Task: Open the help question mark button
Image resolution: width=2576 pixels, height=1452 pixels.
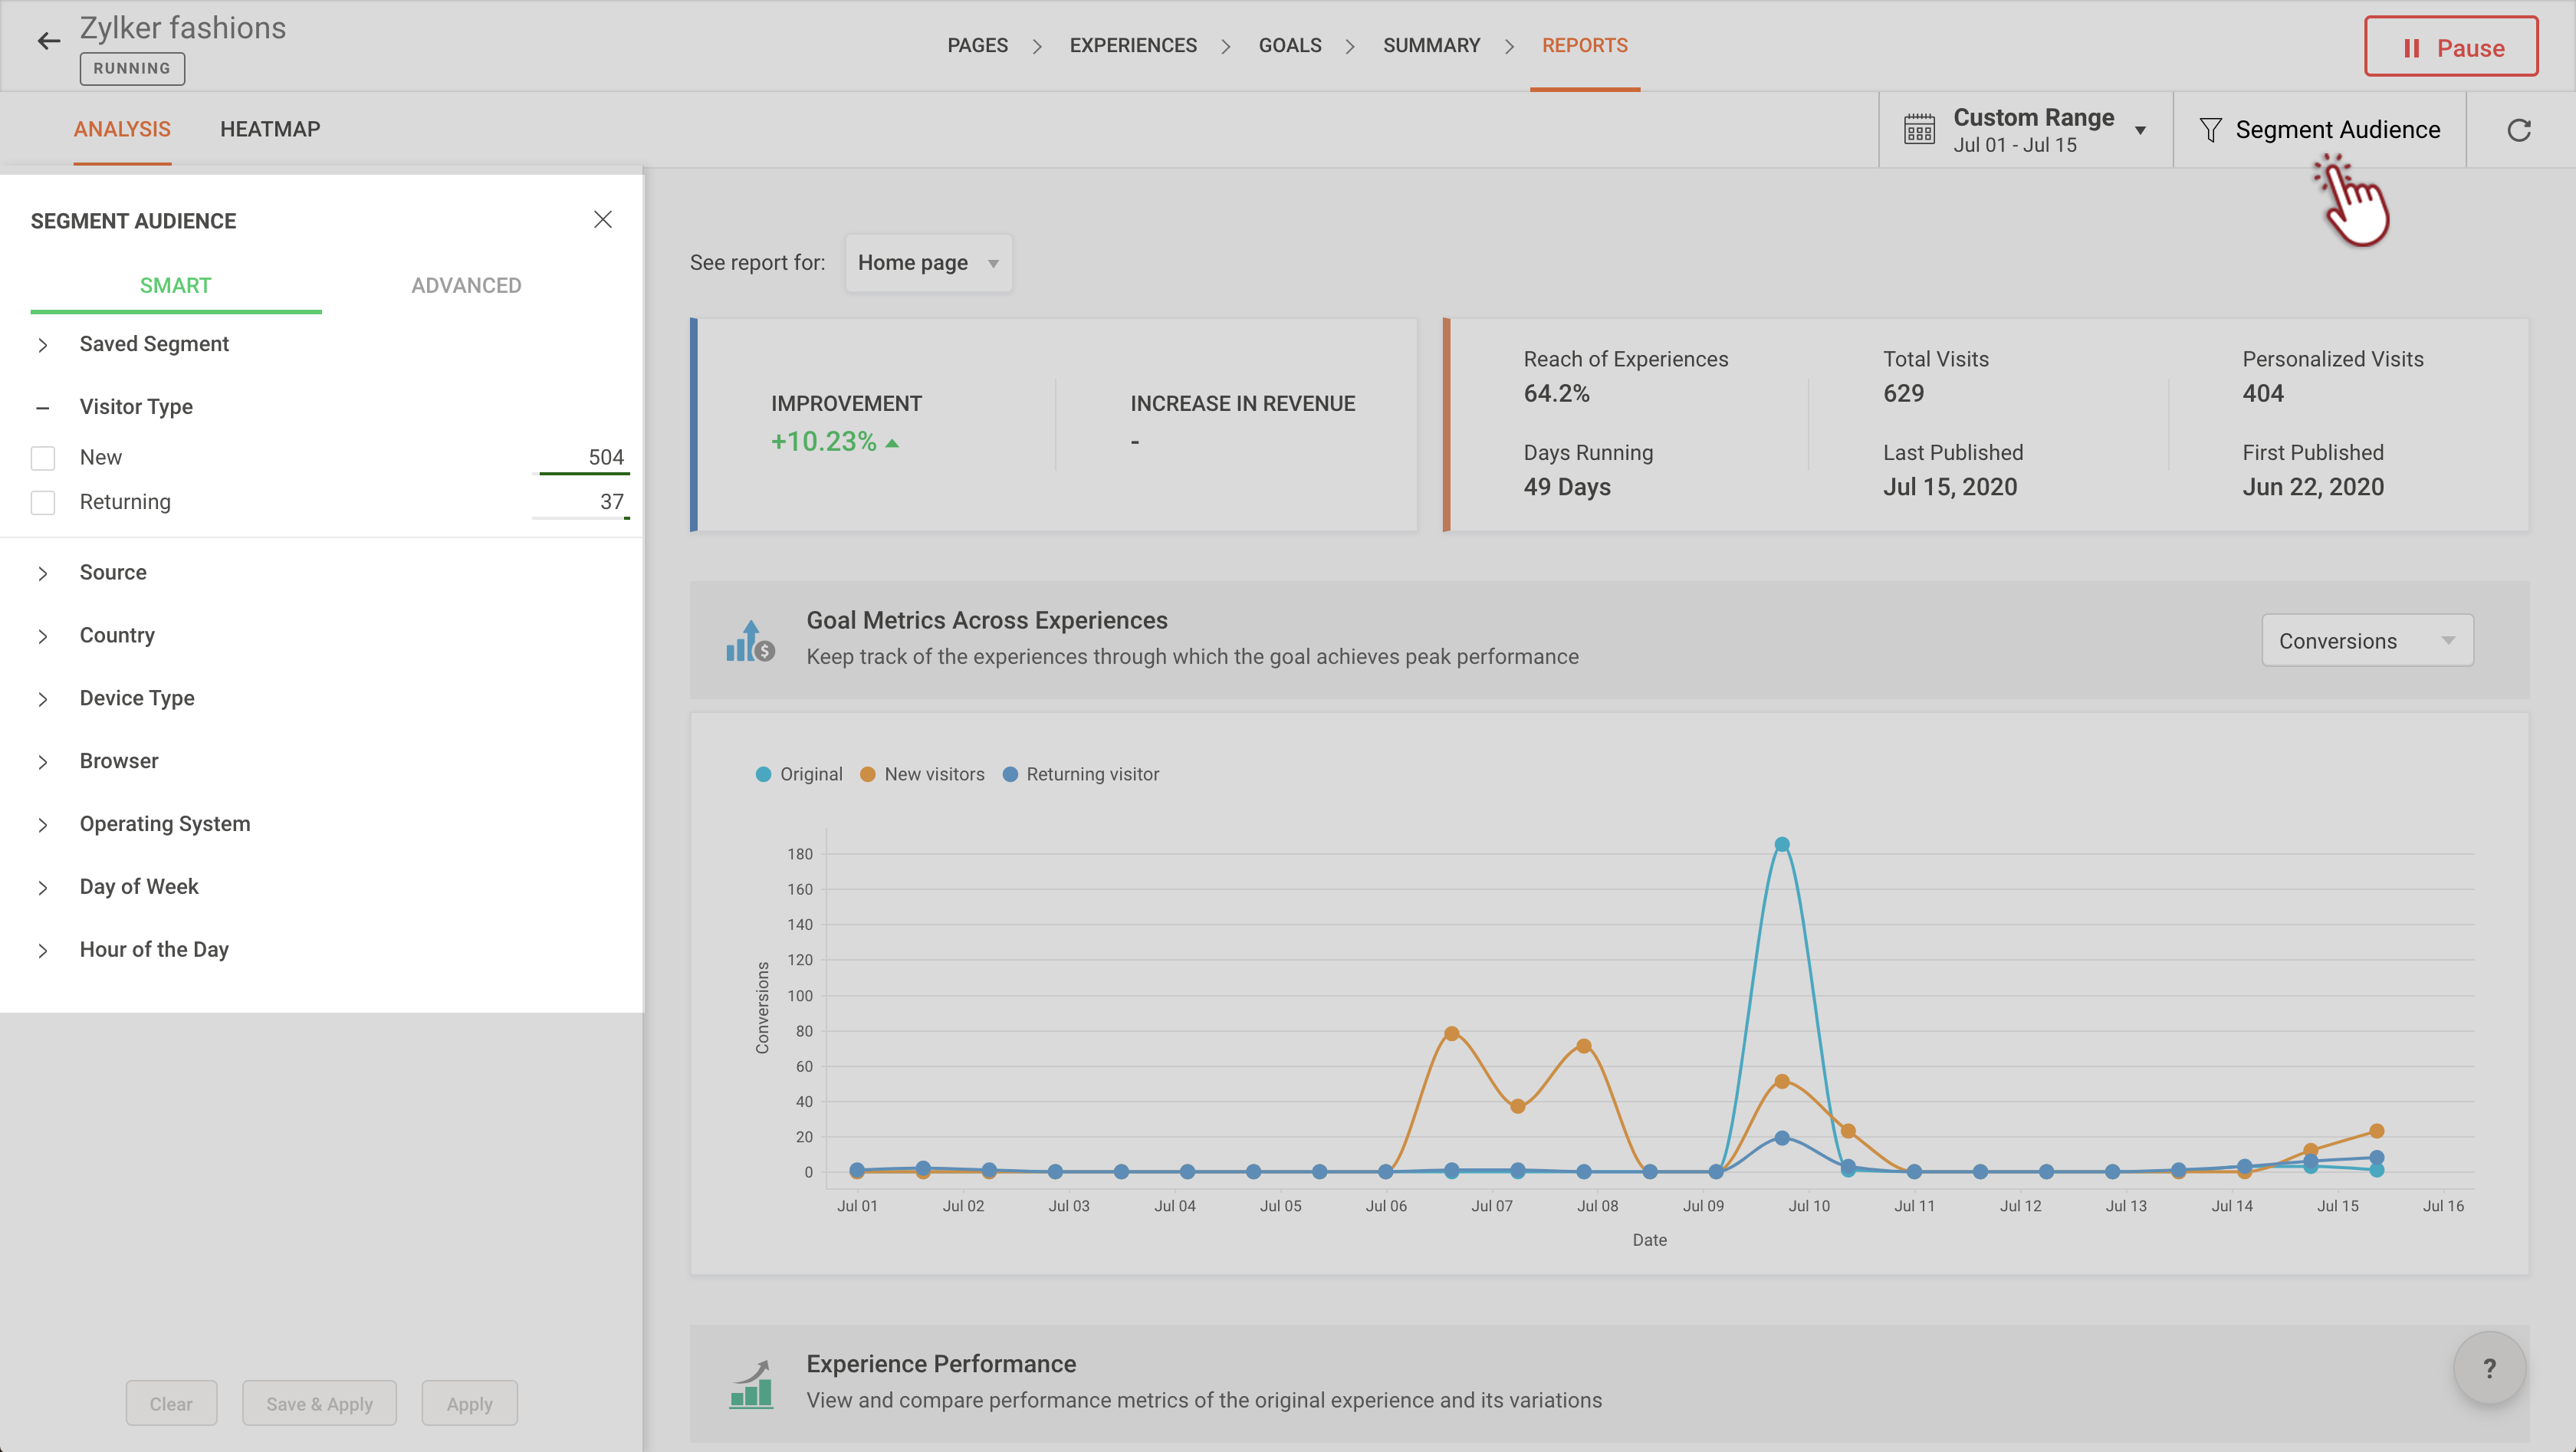Action: (x=2489, y=1368)
